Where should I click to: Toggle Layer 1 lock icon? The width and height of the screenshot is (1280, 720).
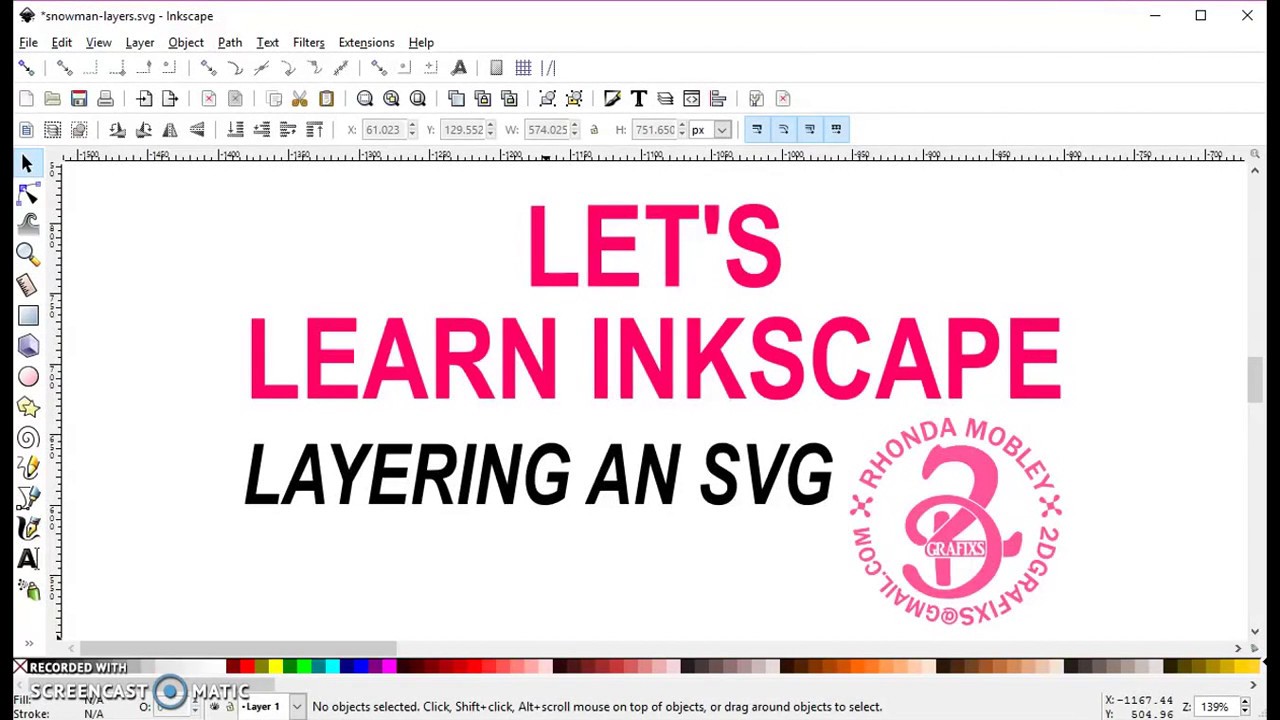(229, 707)
